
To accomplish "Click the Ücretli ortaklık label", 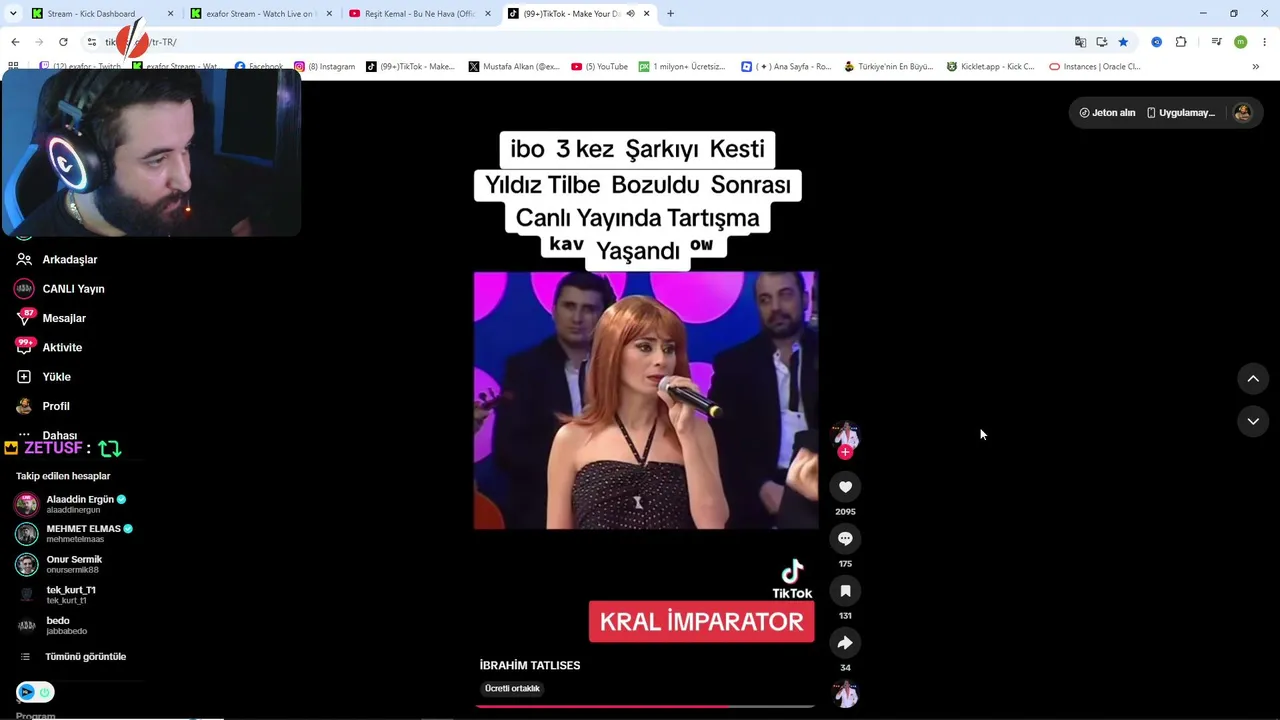I will [512, 689].
